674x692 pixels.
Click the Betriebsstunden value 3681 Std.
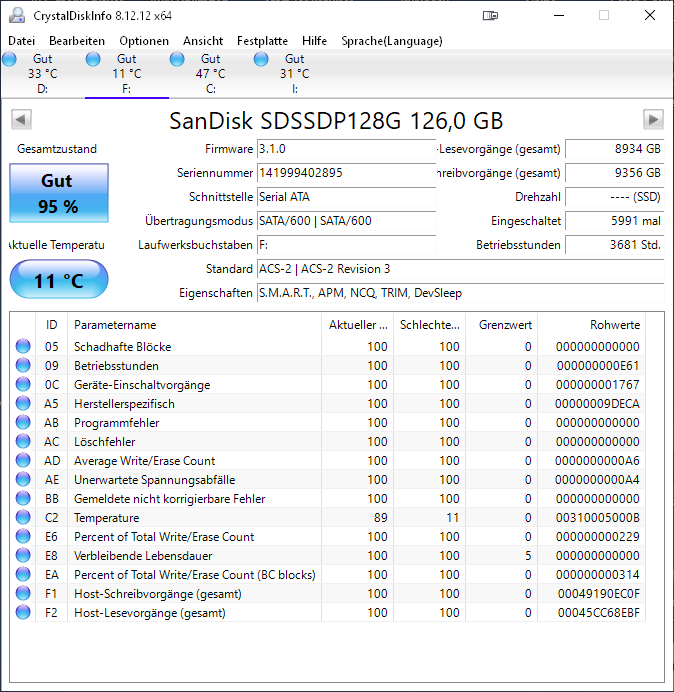pos(614,244)
